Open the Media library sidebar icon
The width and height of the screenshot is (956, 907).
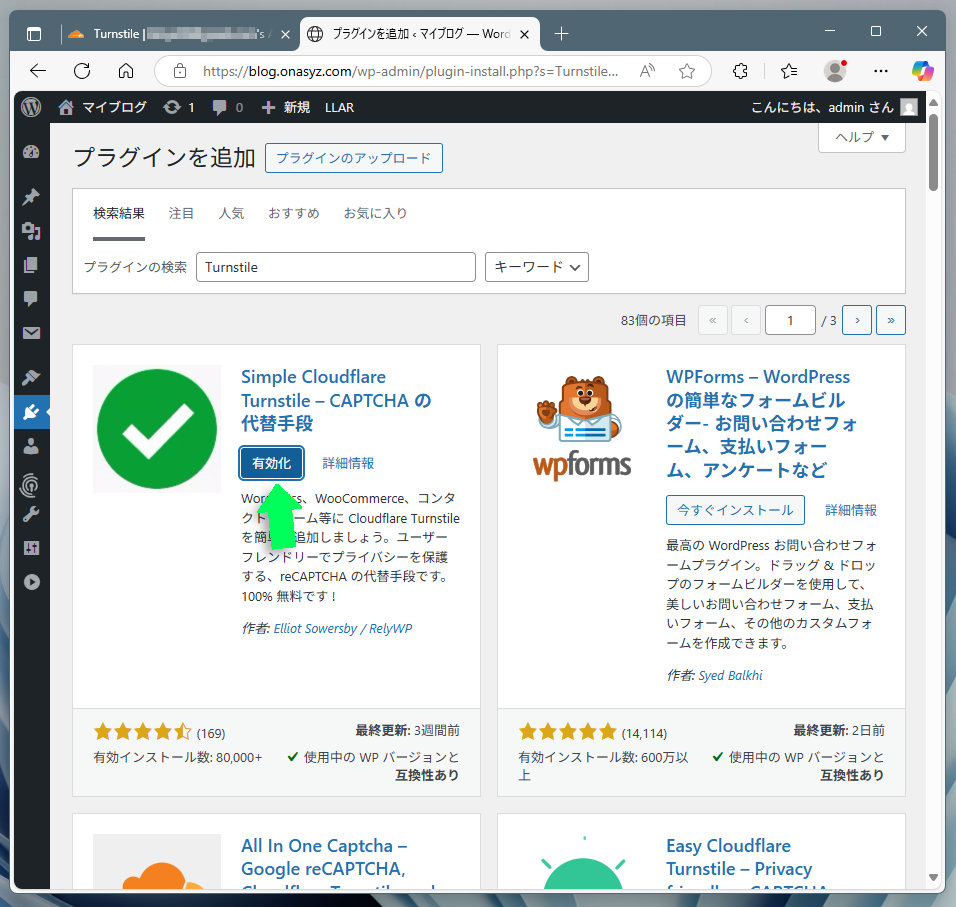[x=31, y=231]
